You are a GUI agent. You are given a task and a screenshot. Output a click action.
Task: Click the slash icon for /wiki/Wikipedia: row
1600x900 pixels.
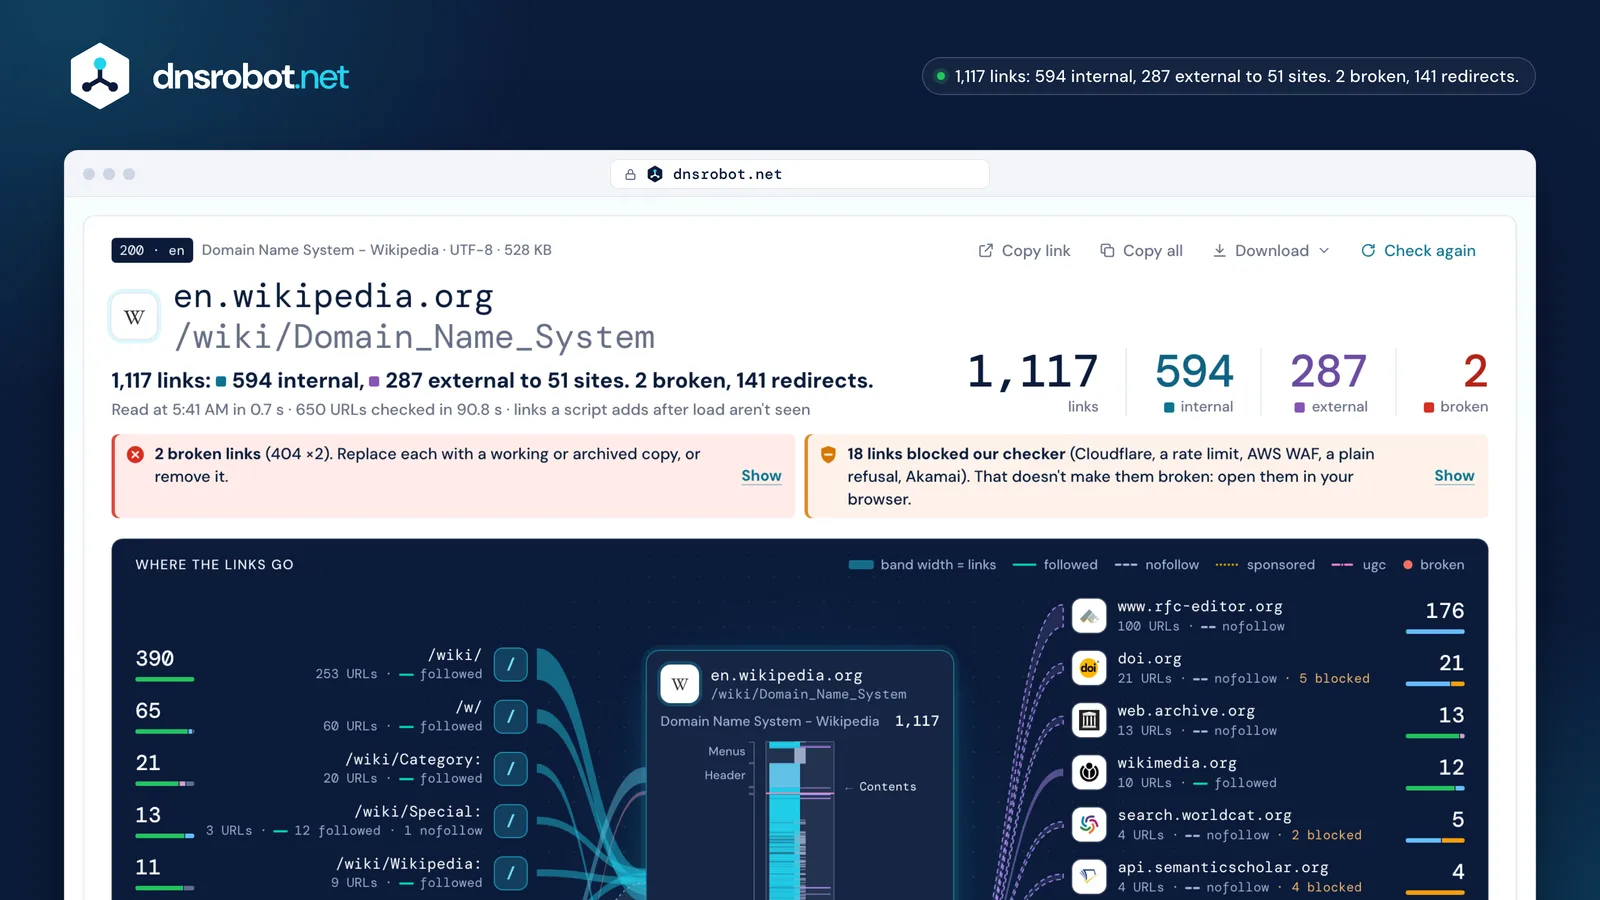510,872
